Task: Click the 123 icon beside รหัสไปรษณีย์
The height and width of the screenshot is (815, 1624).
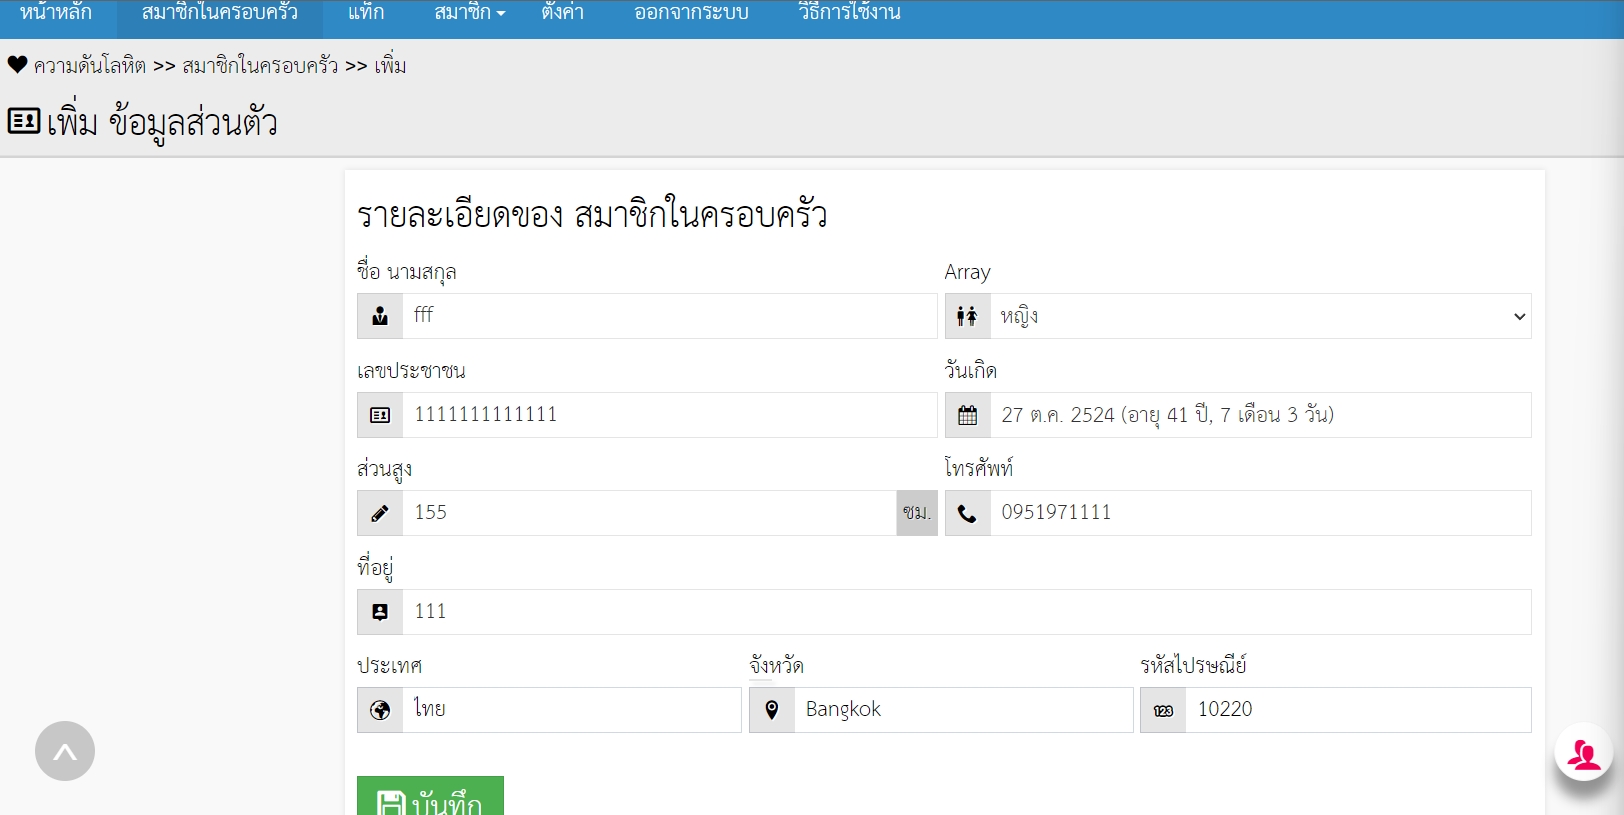Action: [x=1163, y=711]
